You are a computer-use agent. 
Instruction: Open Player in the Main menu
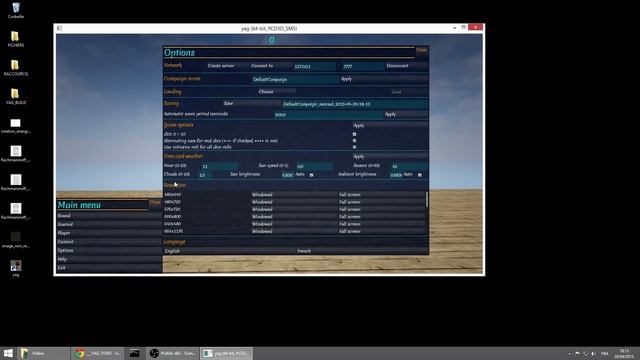click(109, 233)
